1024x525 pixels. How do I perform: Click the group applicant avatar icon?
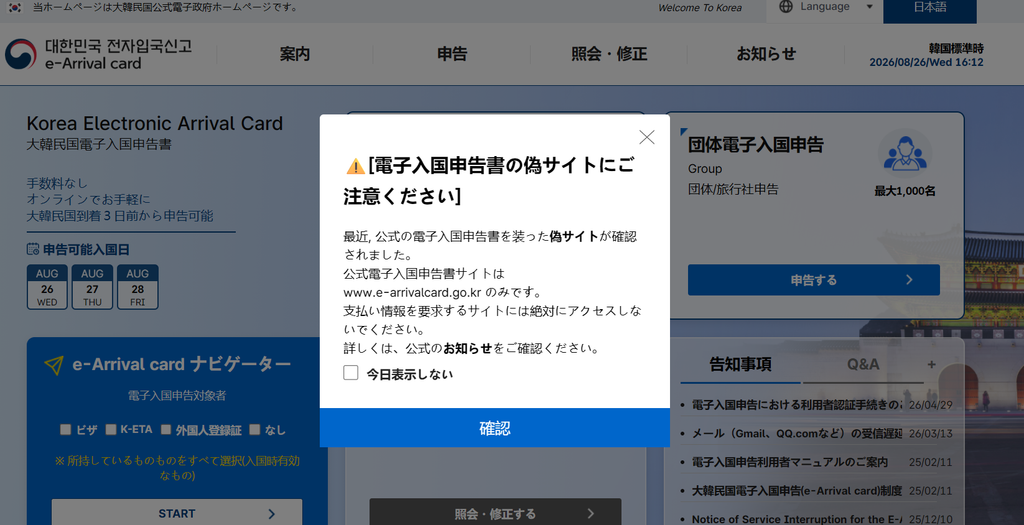point(904,154)
